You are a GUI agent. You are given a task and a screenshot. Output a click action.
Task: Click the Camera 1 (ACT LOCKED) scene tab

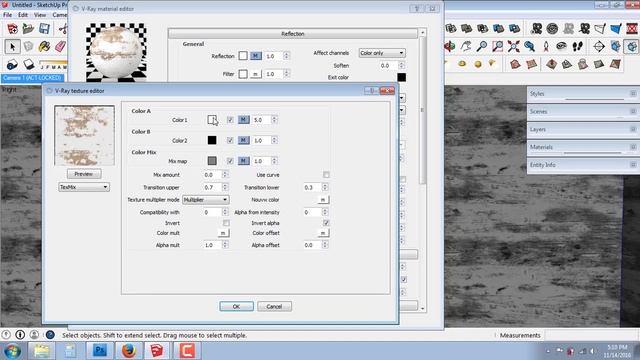[32, 78]
